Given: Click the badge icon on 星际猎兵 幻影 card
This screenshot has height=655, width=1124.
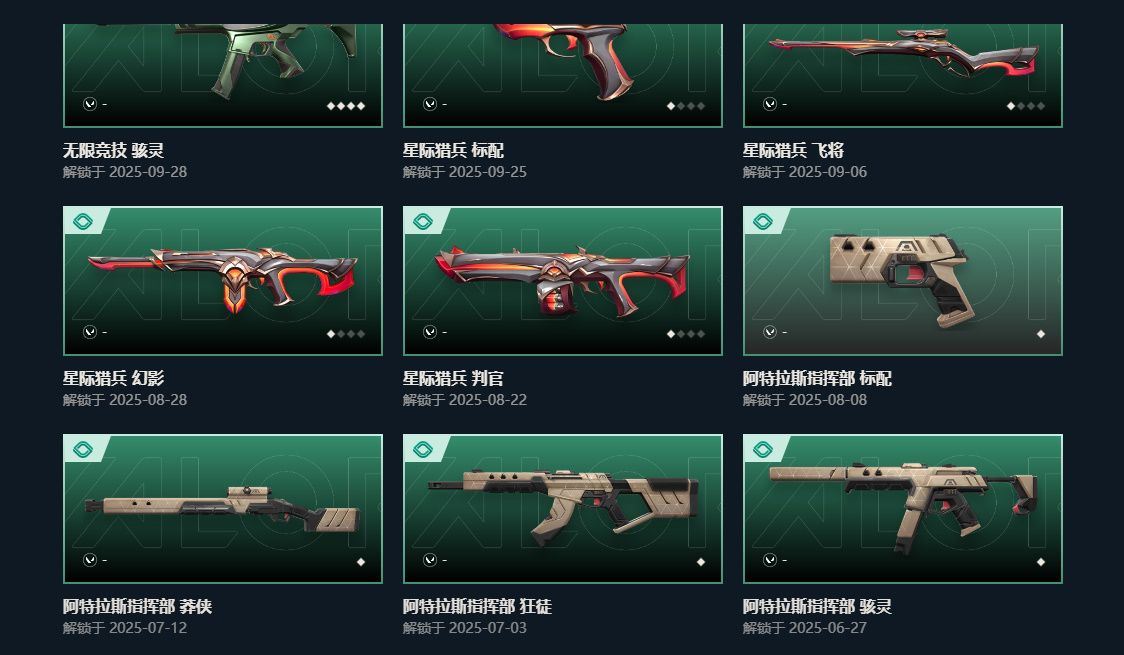Looking at the screenshot, I should point(83,221).
